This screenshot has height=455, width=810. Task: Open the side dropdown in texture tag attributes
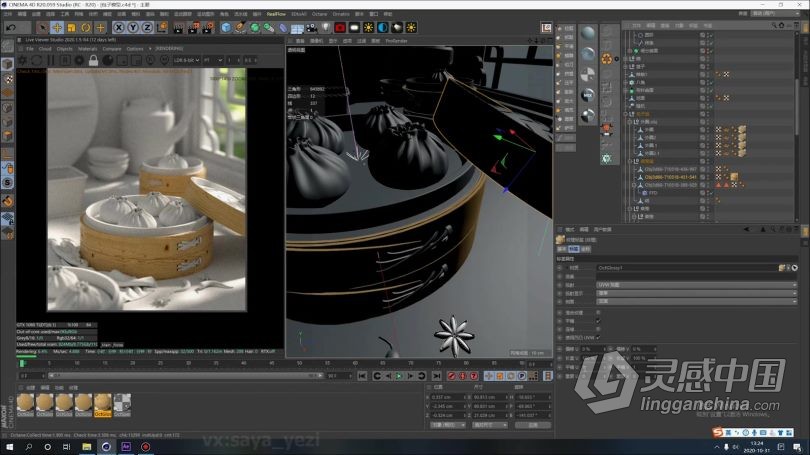coord(696,301)
